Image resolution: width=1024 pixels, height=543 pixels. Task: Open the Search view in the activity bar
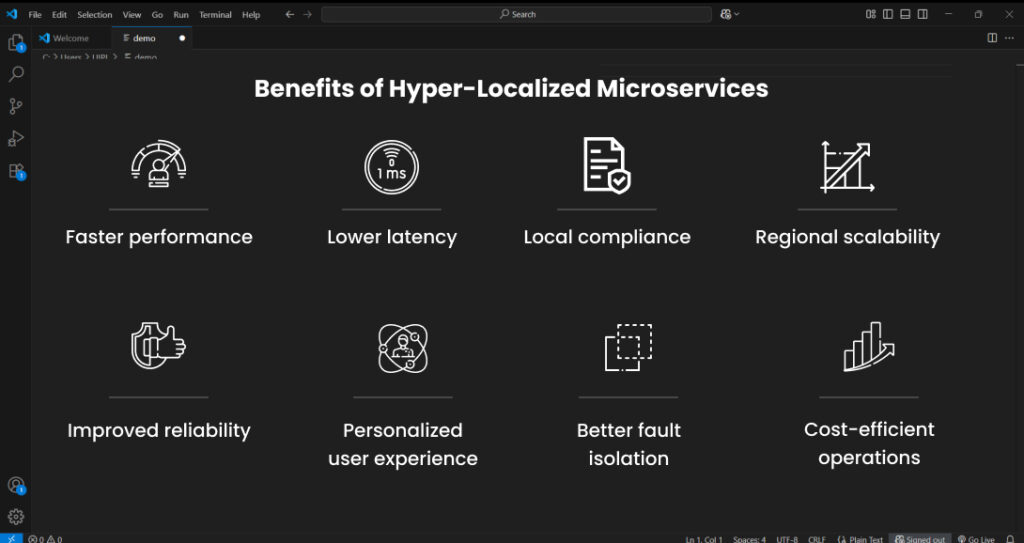click(16, 74)
